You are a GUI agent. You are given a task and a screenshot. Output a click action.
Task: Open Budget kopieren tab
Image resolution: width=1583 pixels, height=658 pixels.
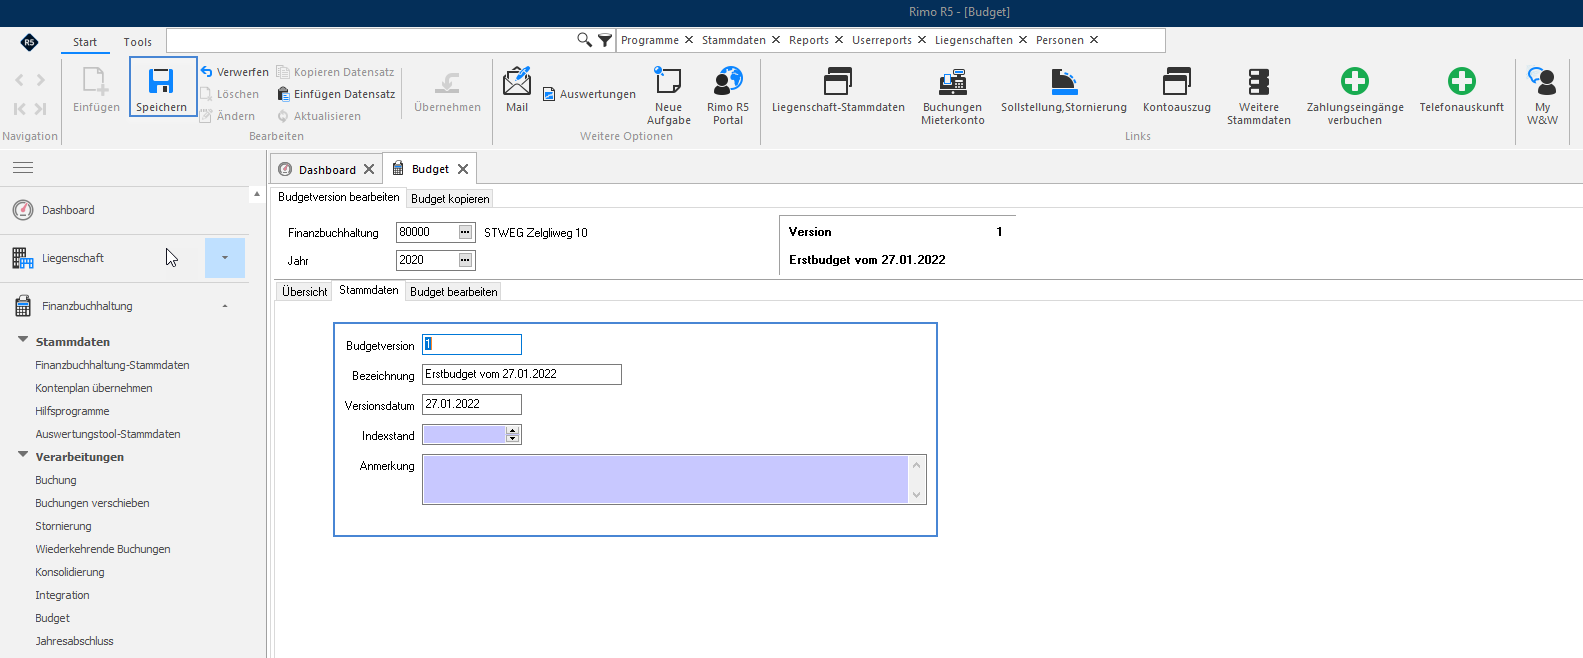pyautogui.click(x=450, y=199)
